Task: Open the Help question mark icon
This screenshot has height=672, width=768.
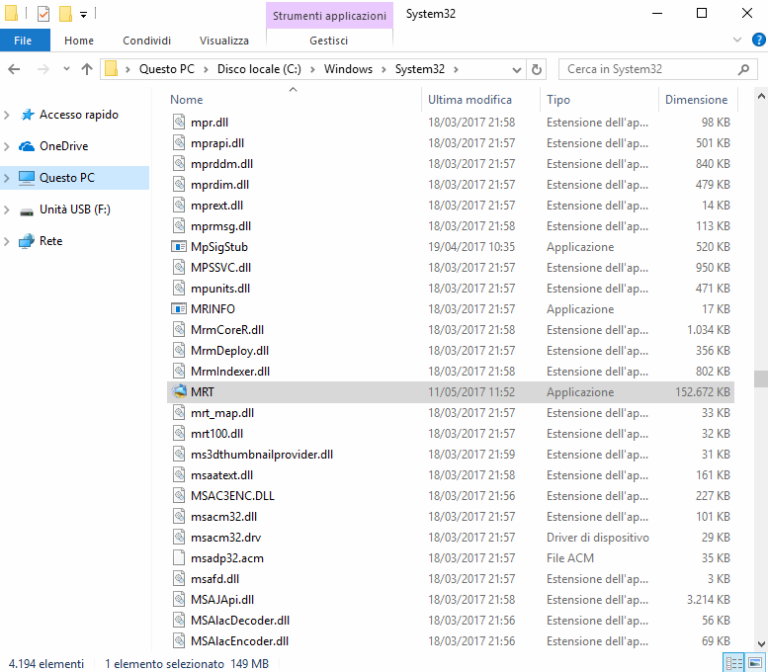Action: tap(759, 40)
